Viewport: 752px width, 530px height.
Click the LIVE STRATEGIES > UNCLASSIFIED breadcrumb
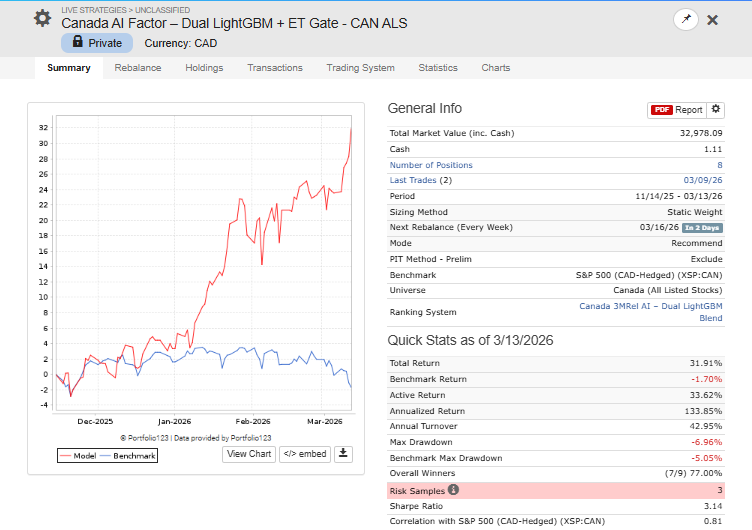pyautogui.click(x=126, y=10)
